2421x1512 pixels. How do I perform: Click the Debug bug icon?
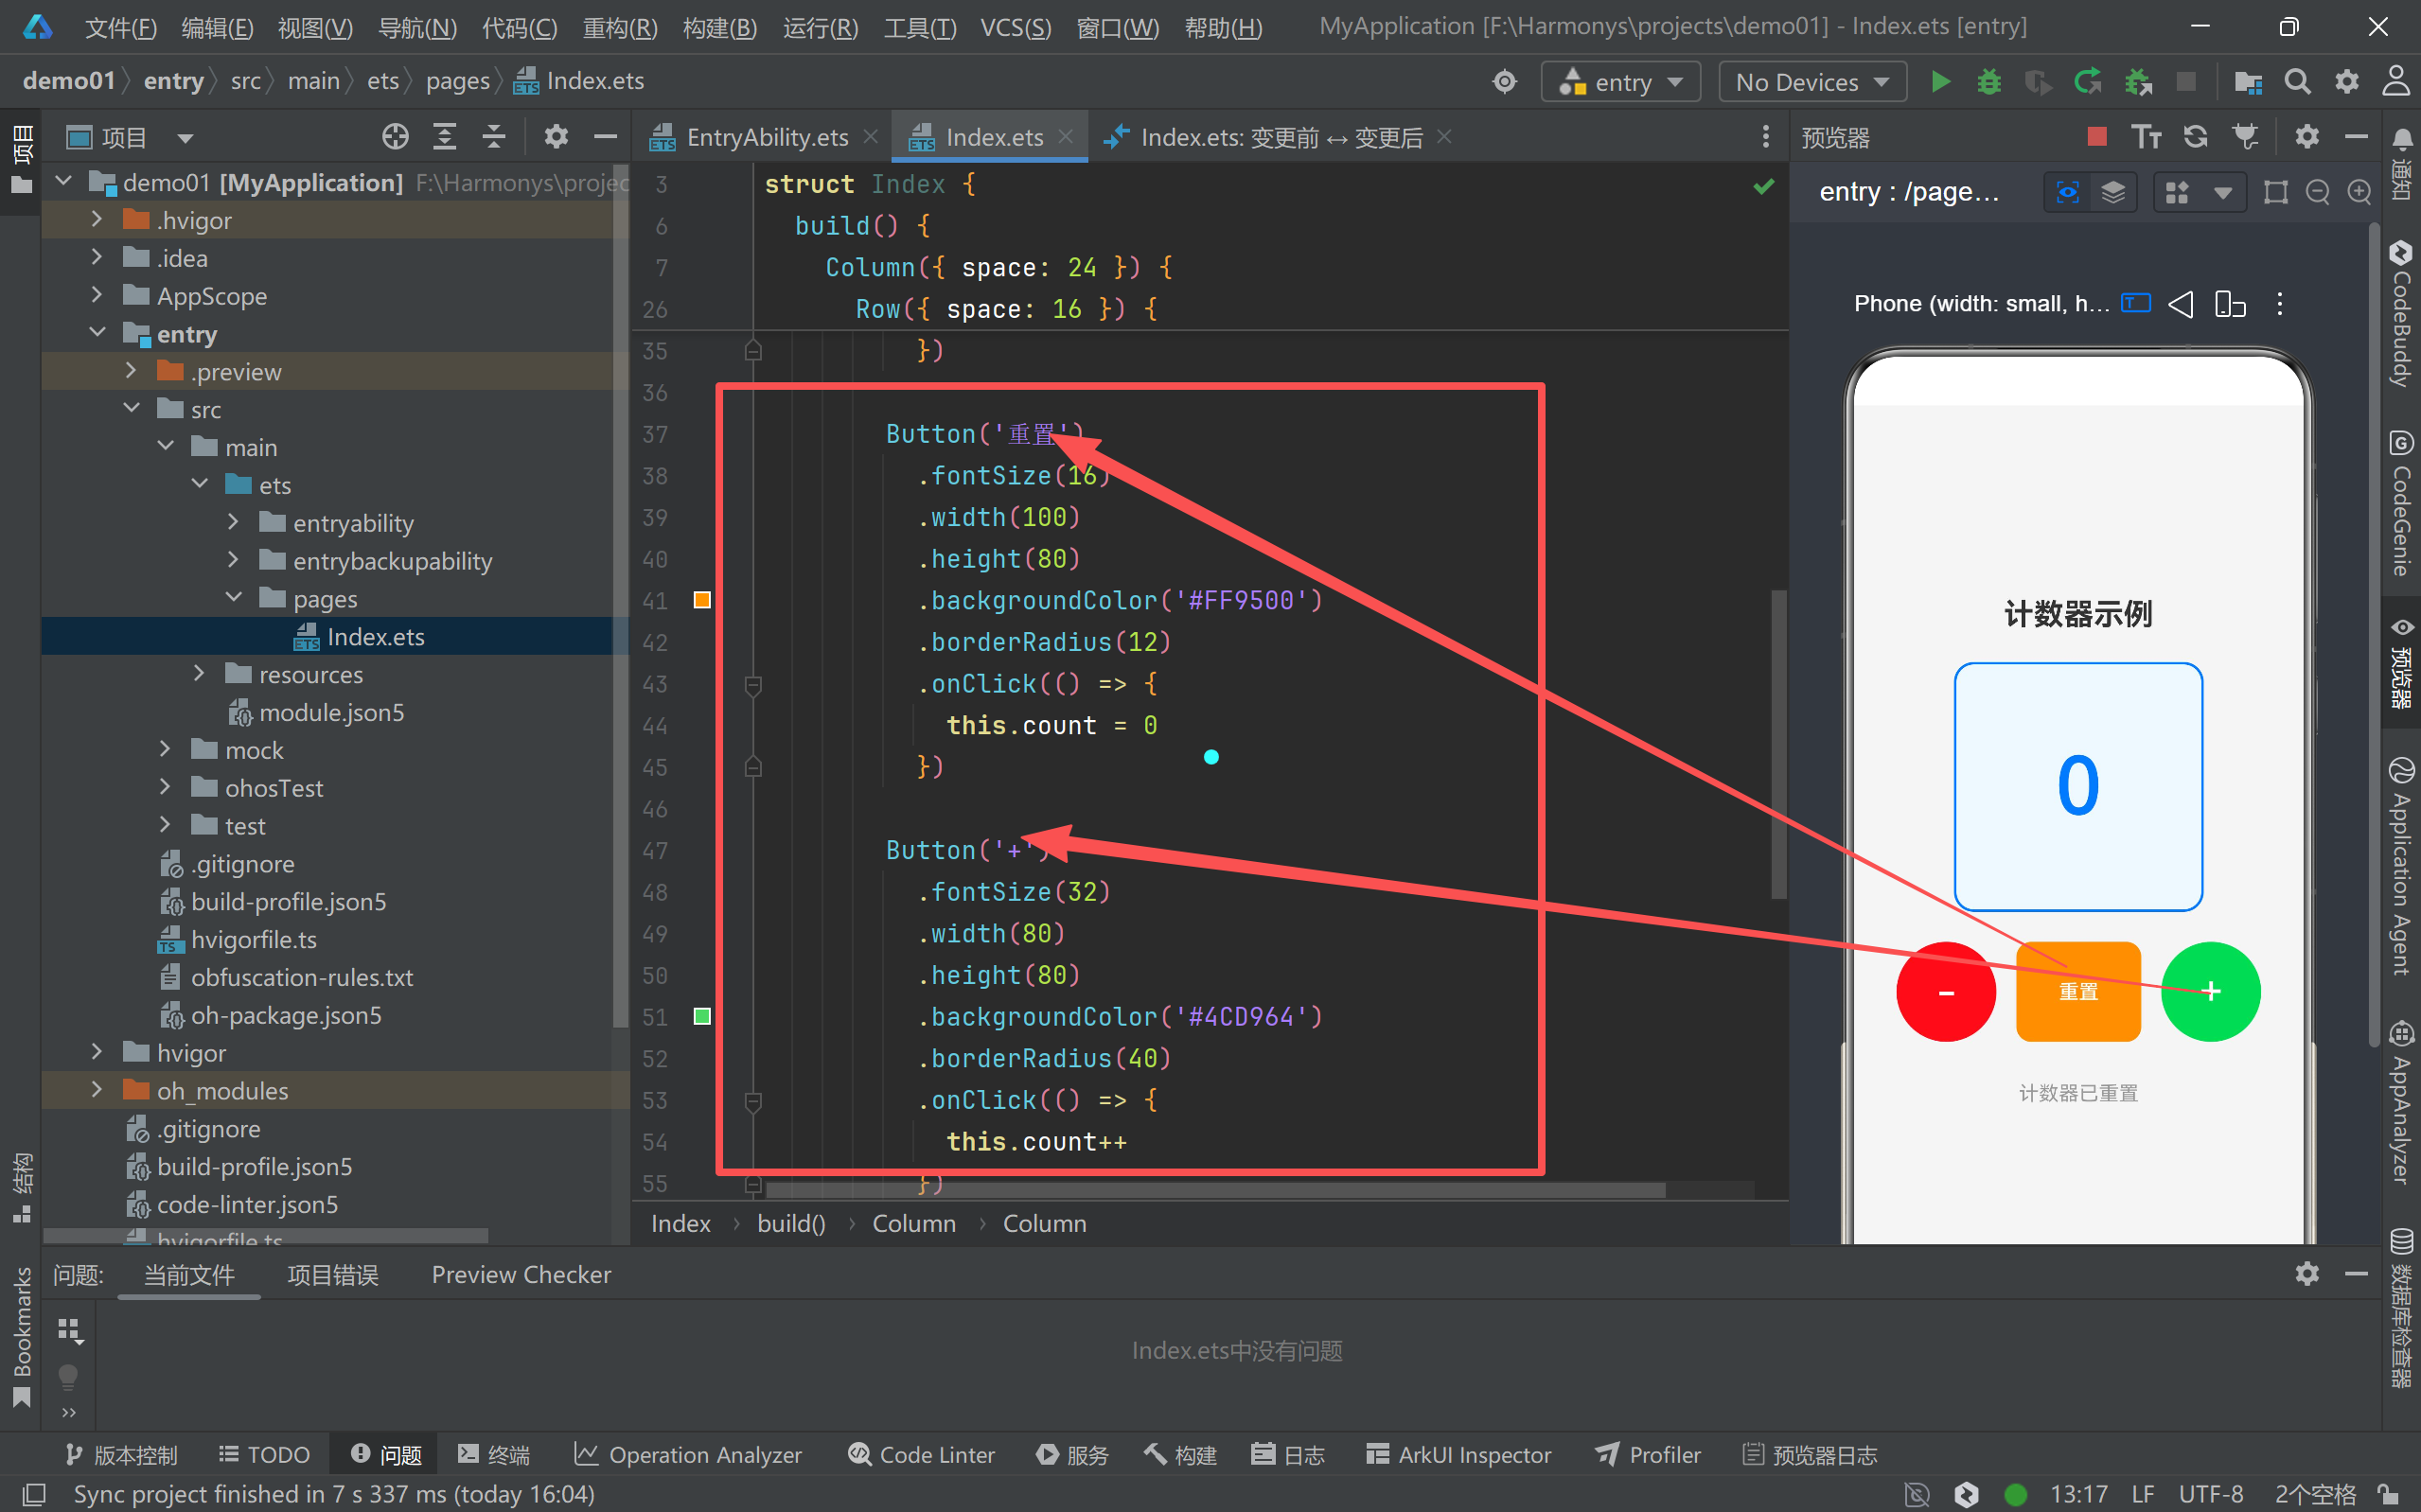(1989, 82)
